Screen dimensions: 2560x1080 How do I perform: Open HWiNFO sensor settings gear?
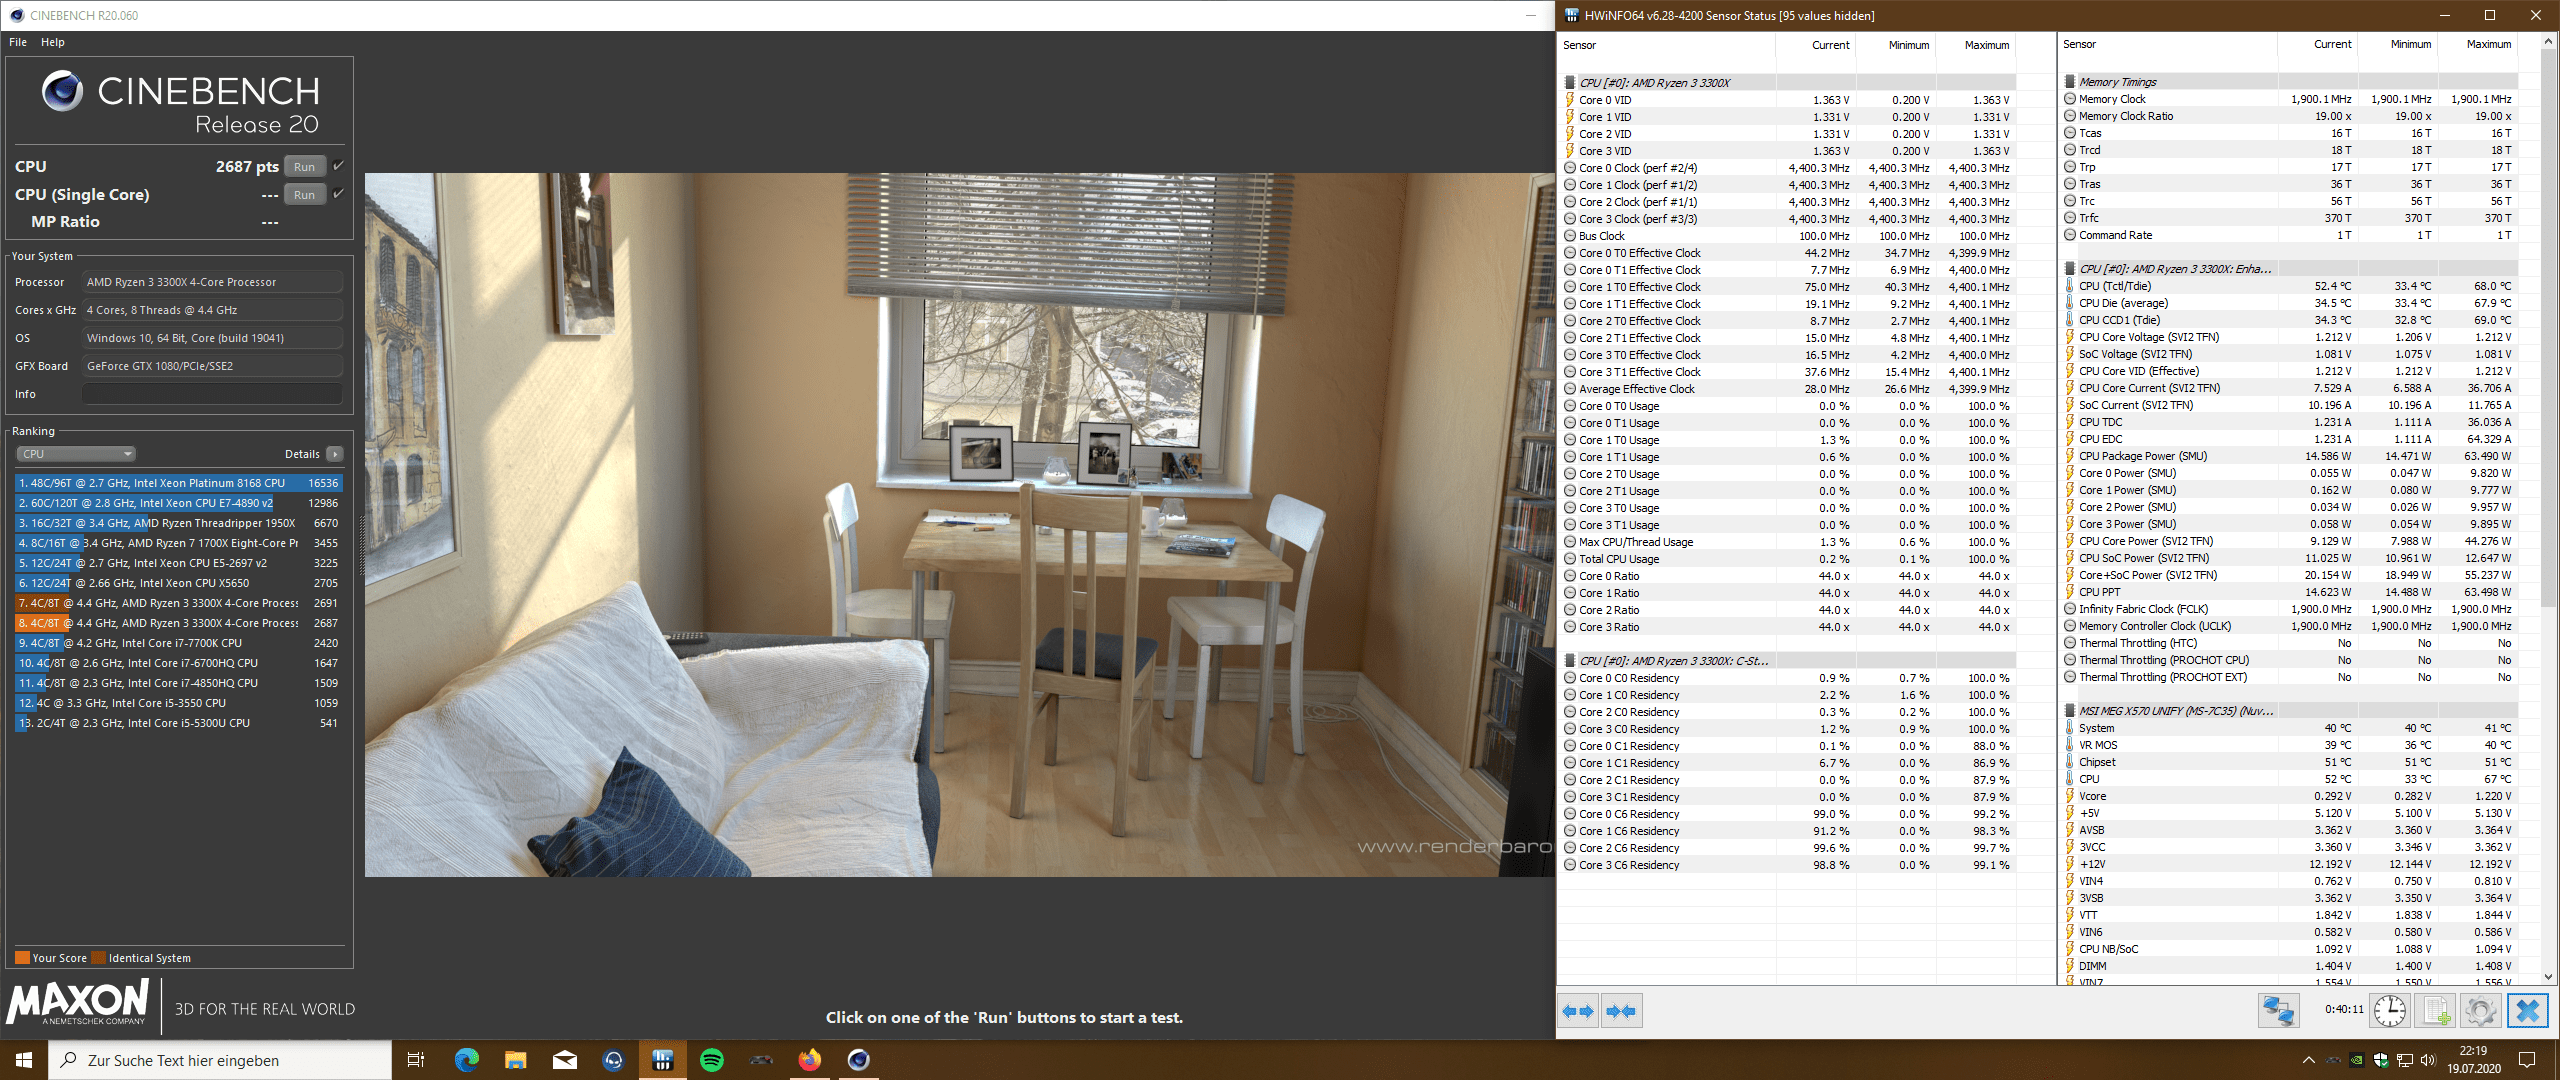(2480, 1011)
